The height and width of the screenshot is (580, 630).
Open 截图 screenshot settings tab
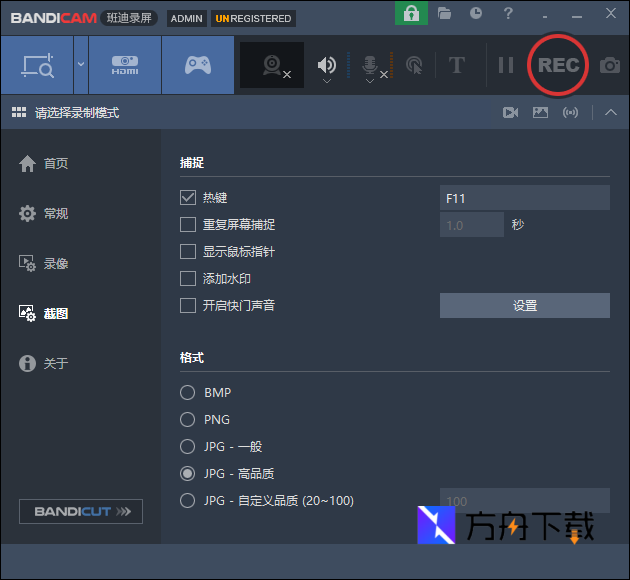(43, 313)
